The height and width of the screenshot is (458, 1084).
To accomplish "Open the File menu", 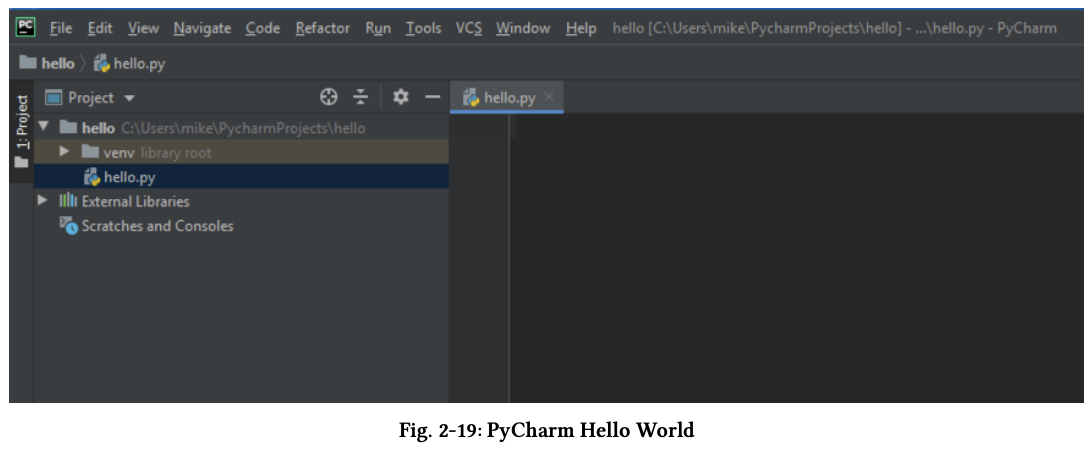I will (61, 28).
